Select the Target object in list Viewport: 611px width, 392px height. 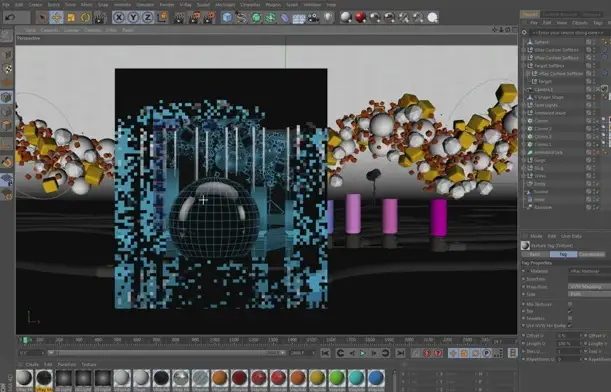[x=545, y=81]
